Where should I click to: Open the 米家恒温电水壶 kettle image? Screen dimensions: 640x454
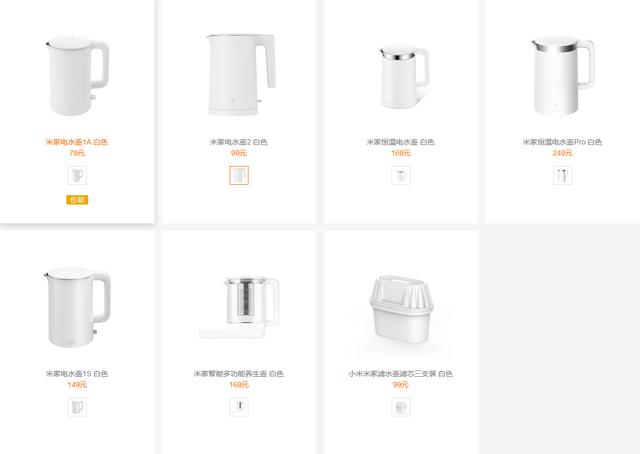(x=404, y=78)
